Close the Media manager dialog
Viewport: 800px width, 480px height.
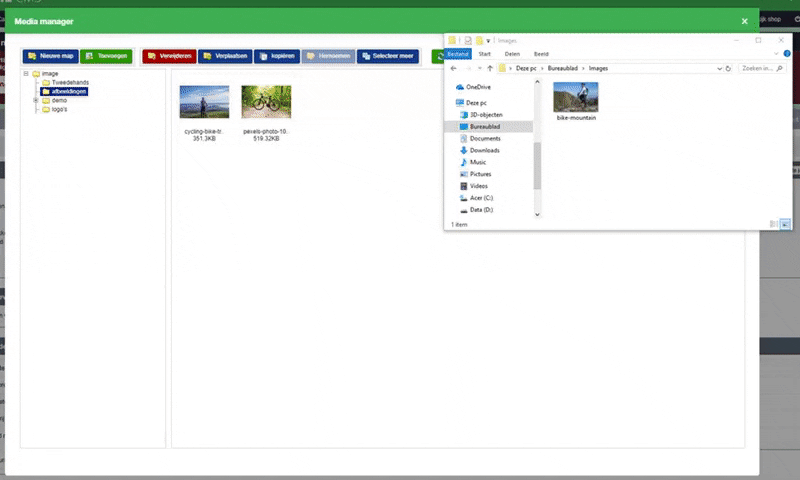pyautogui.click(x=744, y=20)
